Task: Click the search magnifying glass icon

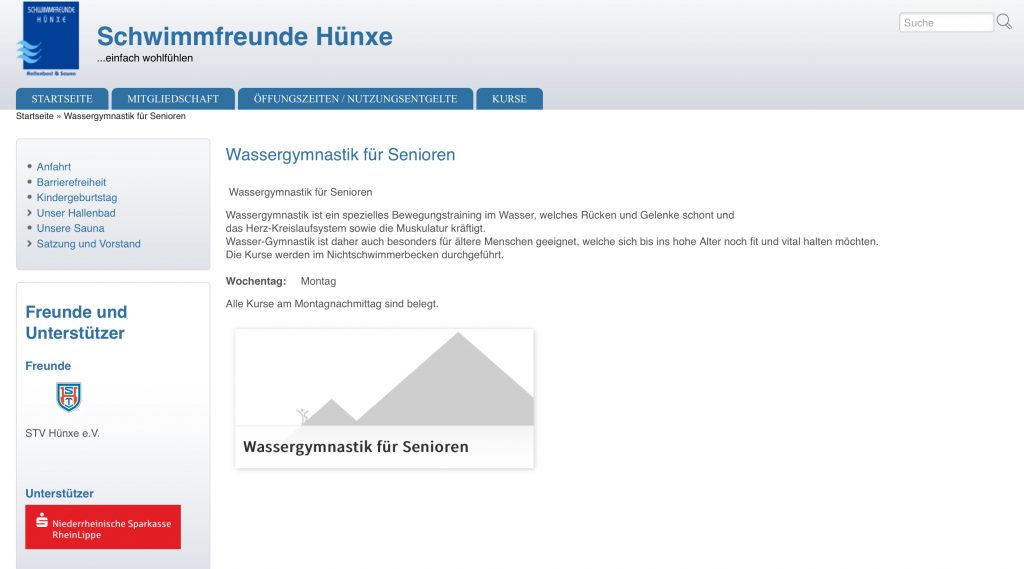Action: pos(1004,22)
